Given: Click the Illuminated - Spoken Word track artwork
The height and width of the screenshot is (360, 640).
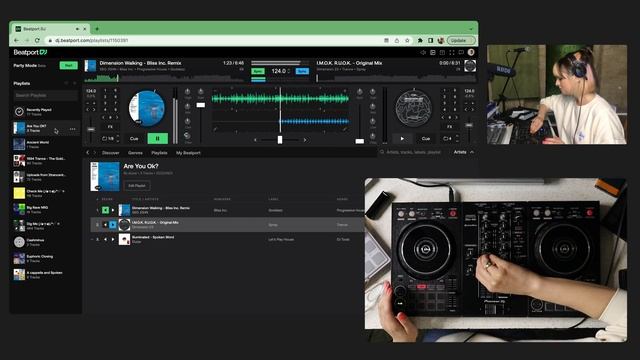Looking at the screenshot, I should (124, 240).
